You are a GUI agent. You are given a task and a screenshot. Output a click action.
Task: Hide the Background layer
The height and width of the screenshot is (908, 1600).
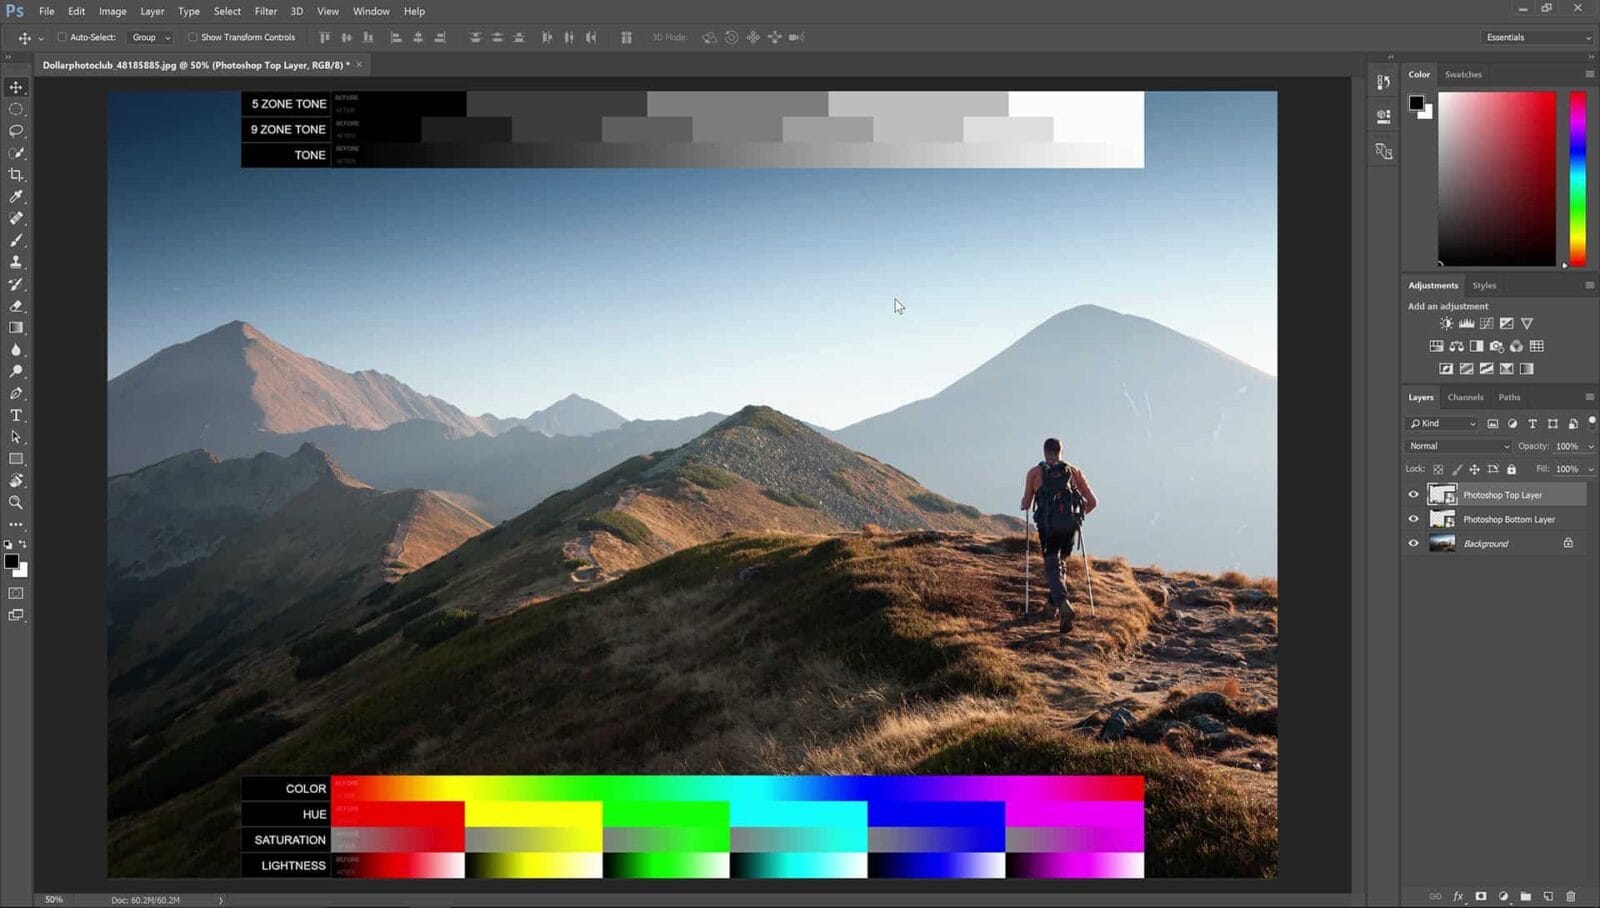click(1413, 543)
